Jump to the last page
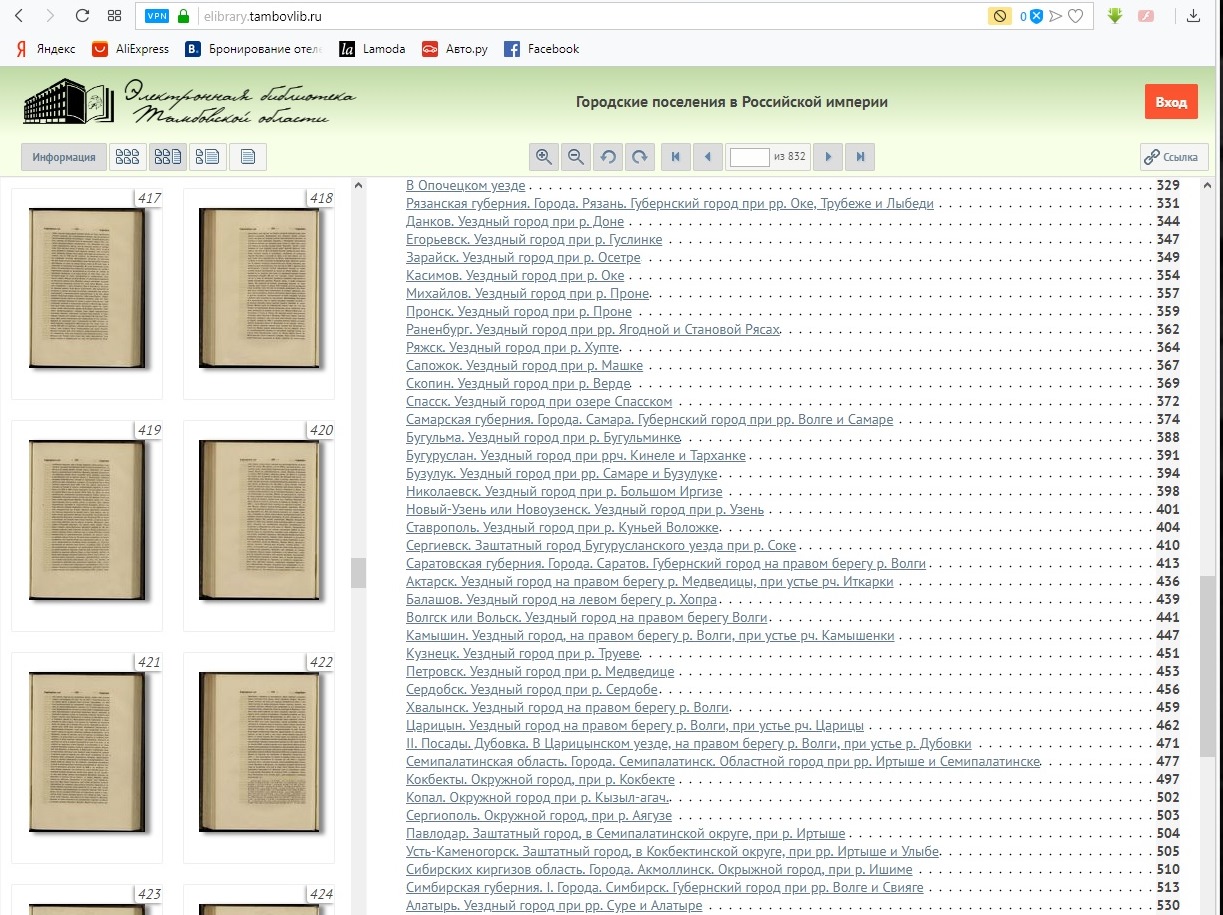Viewport: 1223px width, 915px height. [860, 157]
